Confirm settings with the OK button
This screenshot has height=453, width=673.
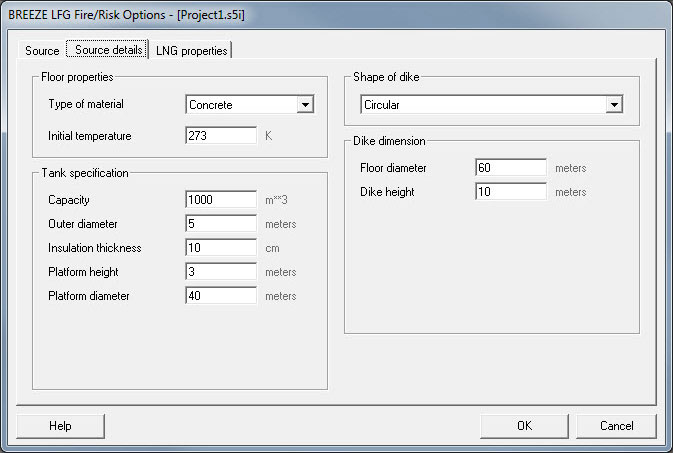524,426
